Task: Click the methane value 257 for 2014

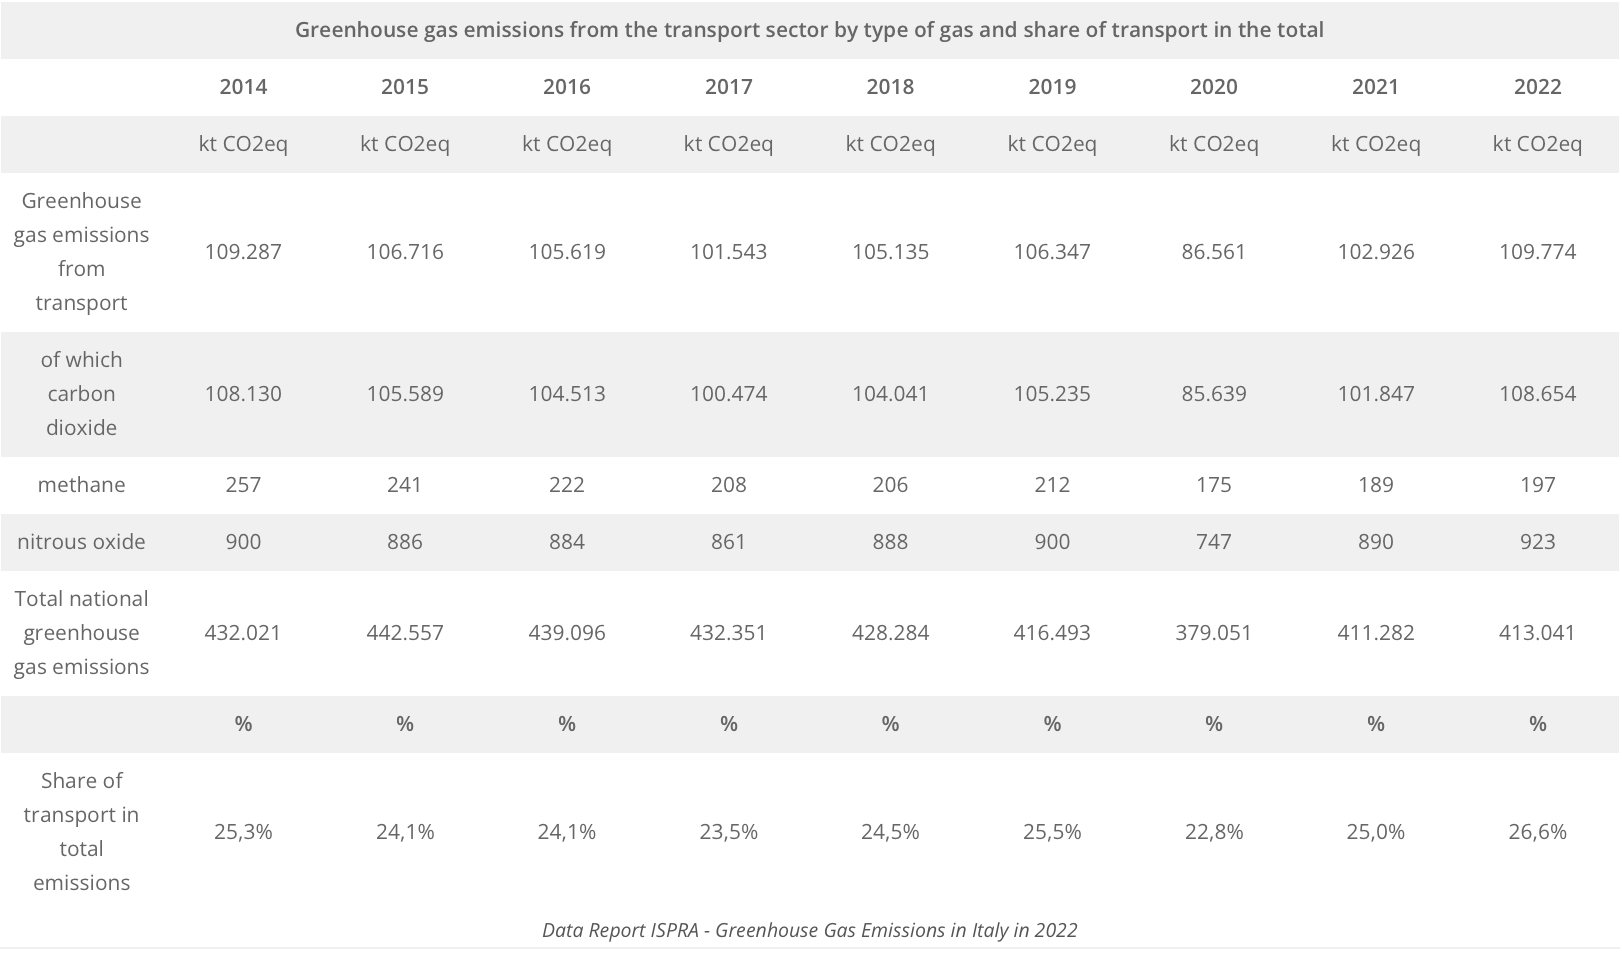Action: (x=243, y=485)
